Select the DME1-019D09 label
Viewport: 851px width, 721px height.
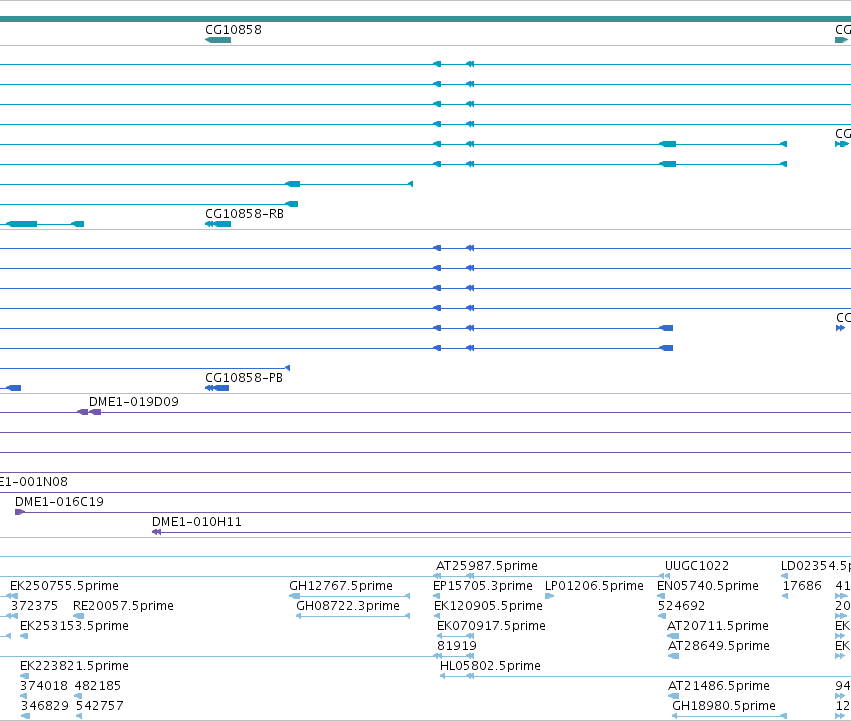pos(134,402)
